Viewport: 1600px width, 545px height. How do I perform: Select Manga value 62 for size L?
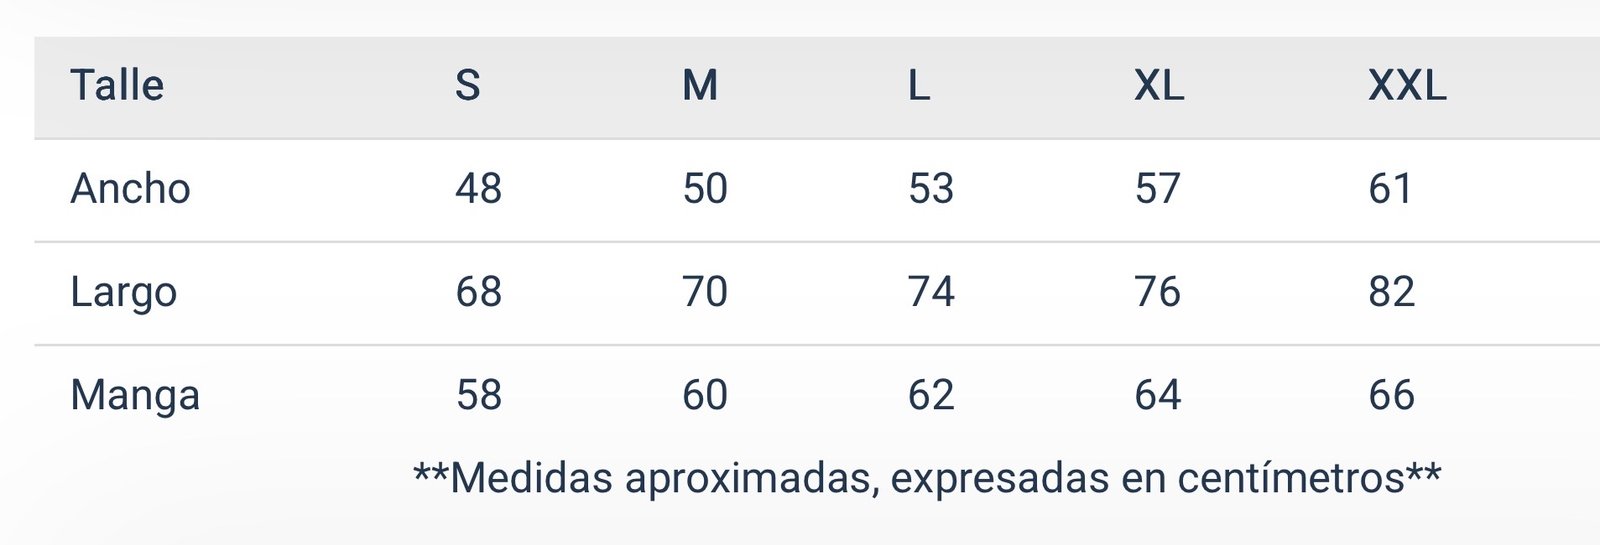click(x=931, y=395)
